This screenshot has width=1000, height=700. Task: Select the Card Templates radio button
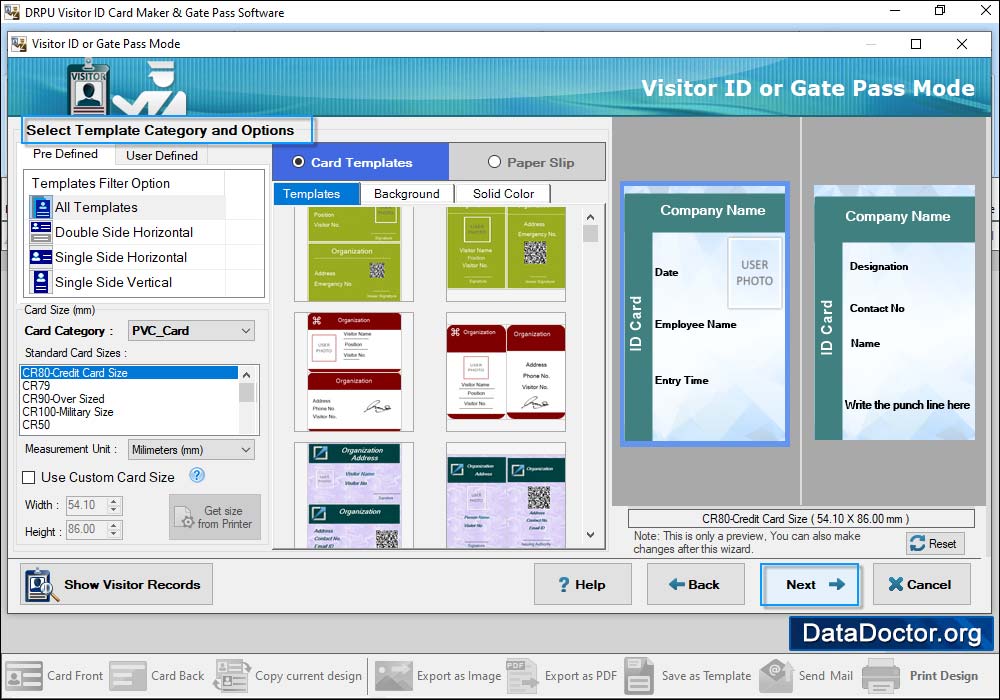pyautogui.click(x=298, y=162)
